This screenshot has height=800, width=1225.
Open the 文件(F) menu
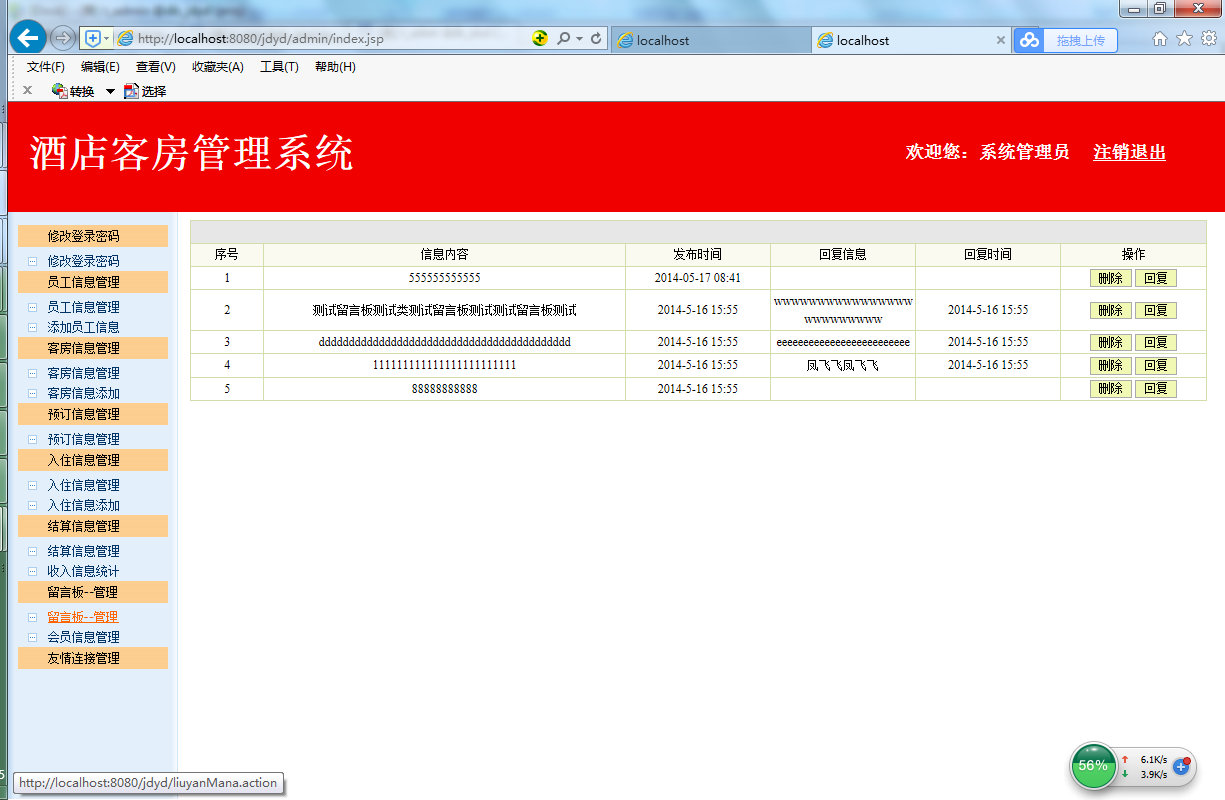(45, 67)
